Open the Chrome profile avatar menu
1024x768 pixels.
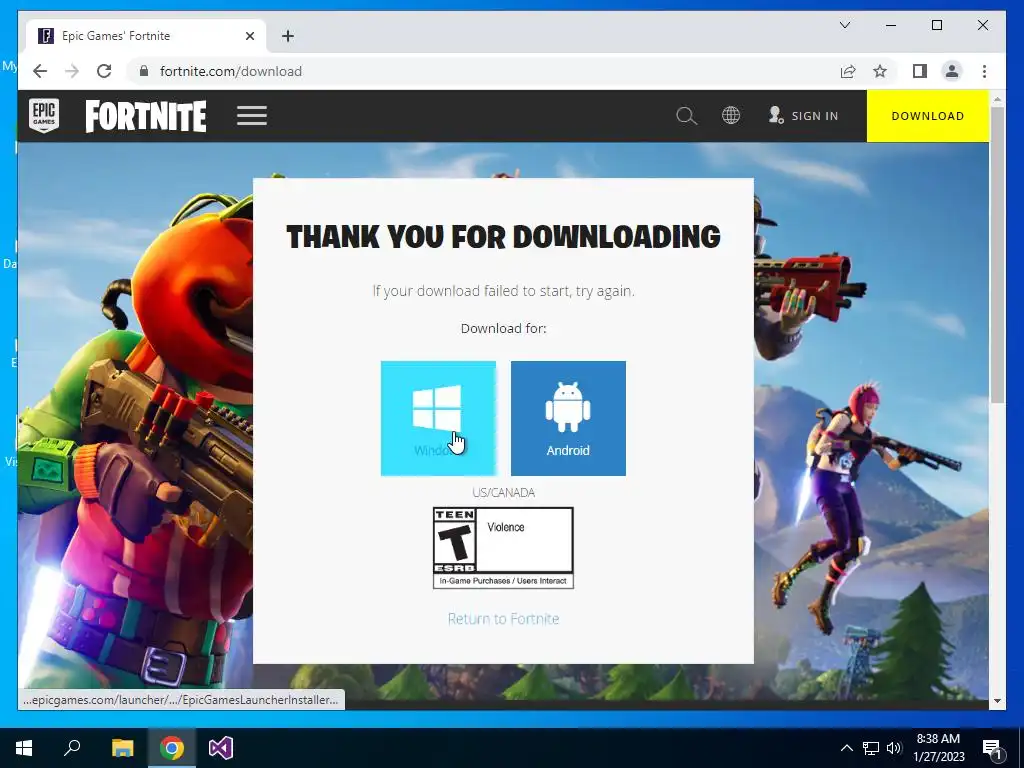pyautogui.click(x=952, y=71)
